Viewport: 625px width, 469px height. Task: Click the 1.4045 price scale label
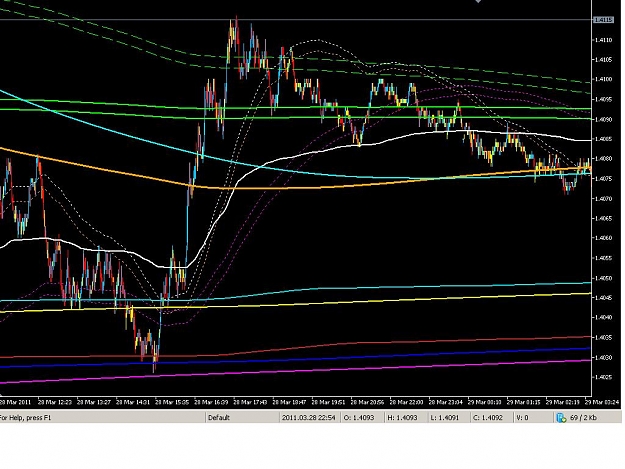(603, 298)
